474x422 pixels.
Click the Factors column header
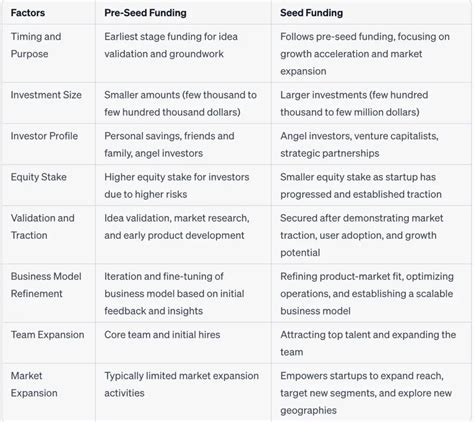tap(28, 13)
